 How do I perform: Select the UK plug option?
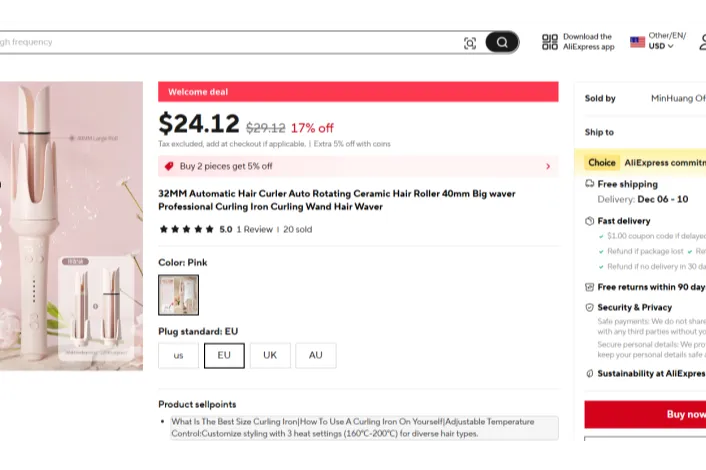[x=270, y=356]
